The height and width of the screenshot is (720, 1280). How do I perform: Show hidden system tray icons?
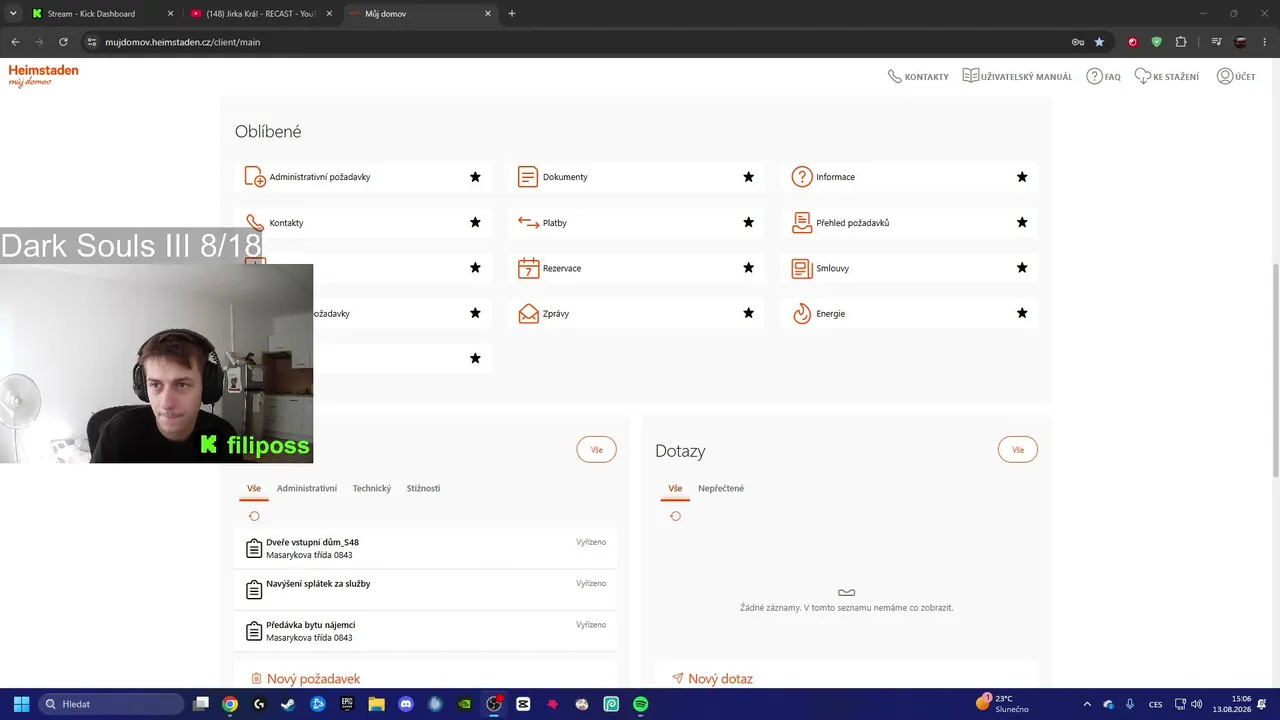click(x=1087, y=704)
